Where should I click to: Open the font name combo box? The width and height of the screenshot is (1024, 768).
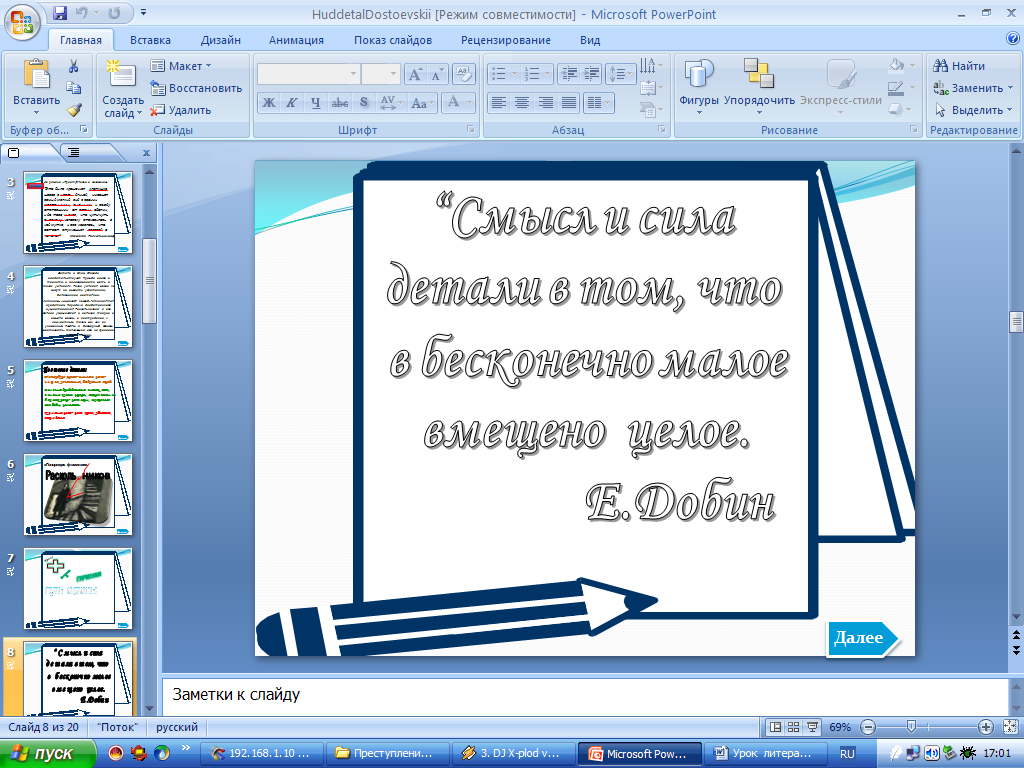pos(308,74)
